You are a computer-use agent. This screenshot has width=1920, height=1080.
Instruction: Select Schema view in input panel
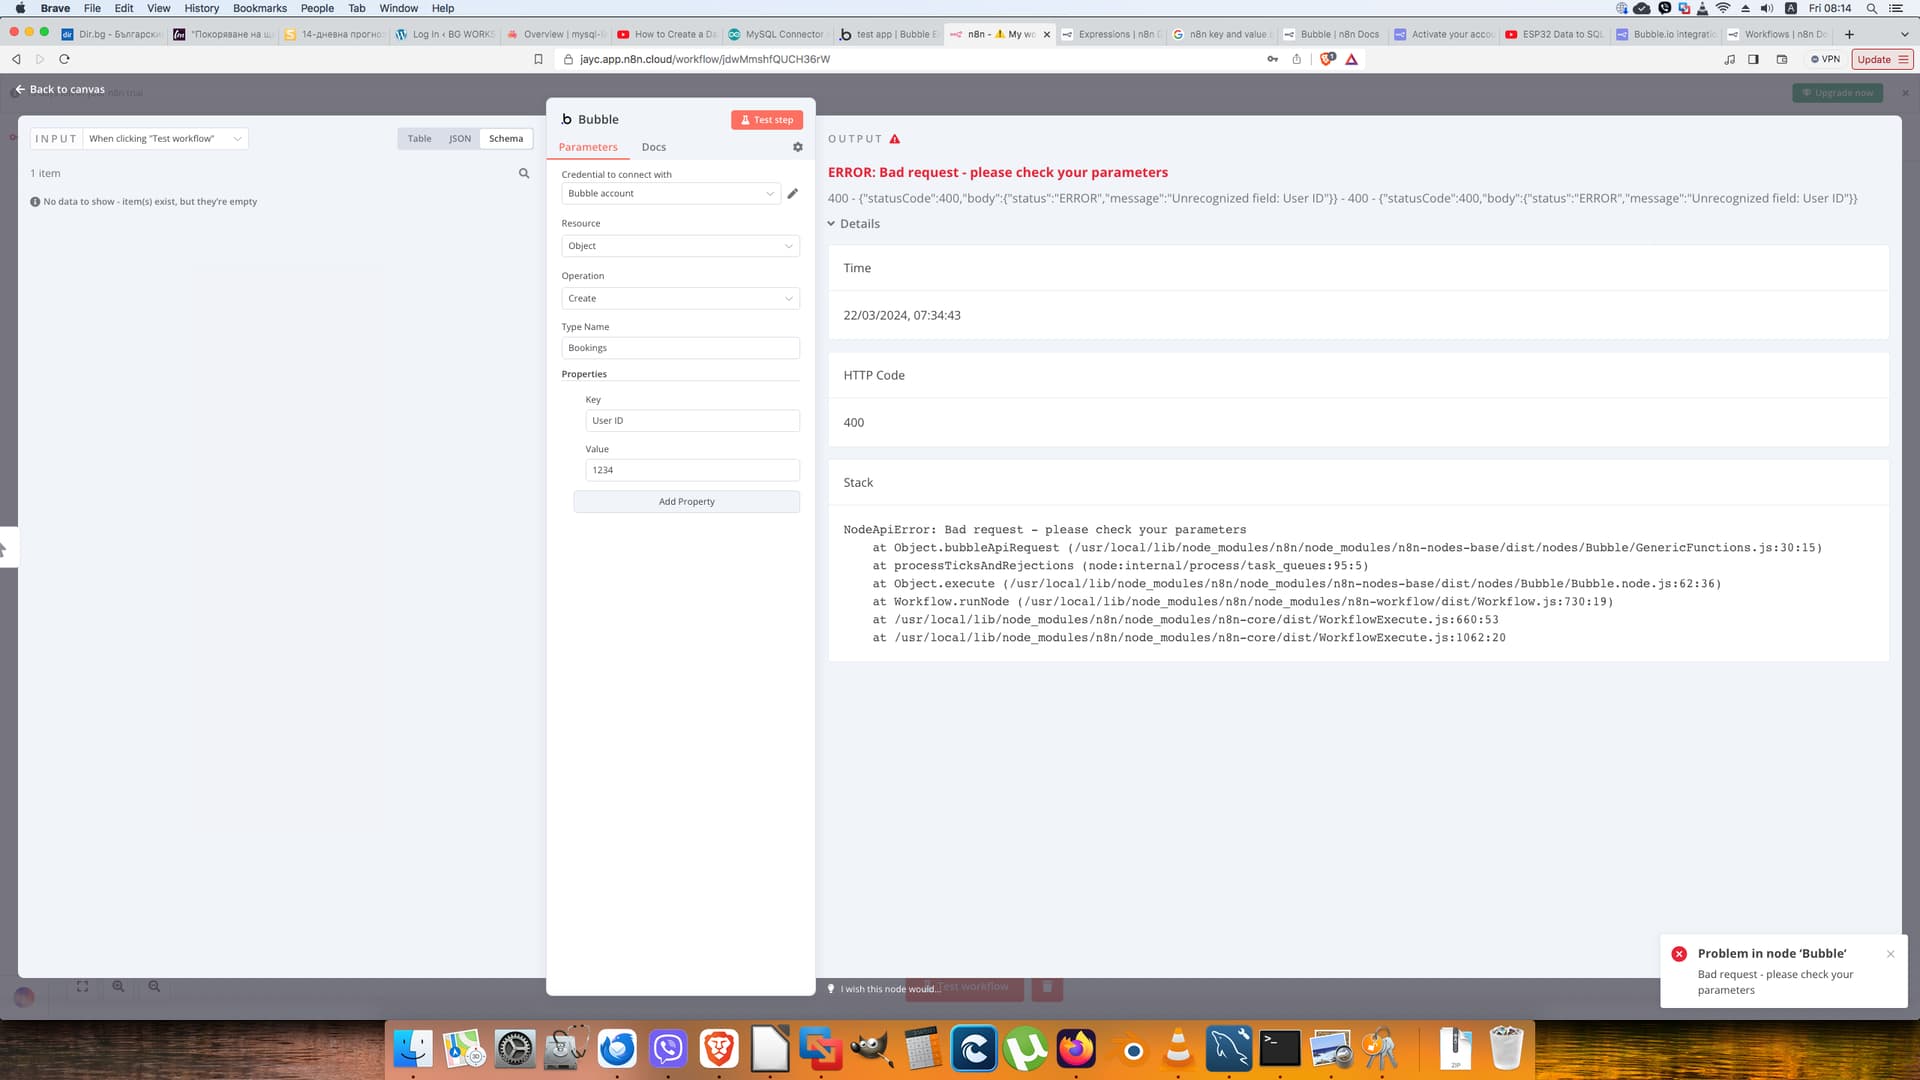(x=506, y=139)
